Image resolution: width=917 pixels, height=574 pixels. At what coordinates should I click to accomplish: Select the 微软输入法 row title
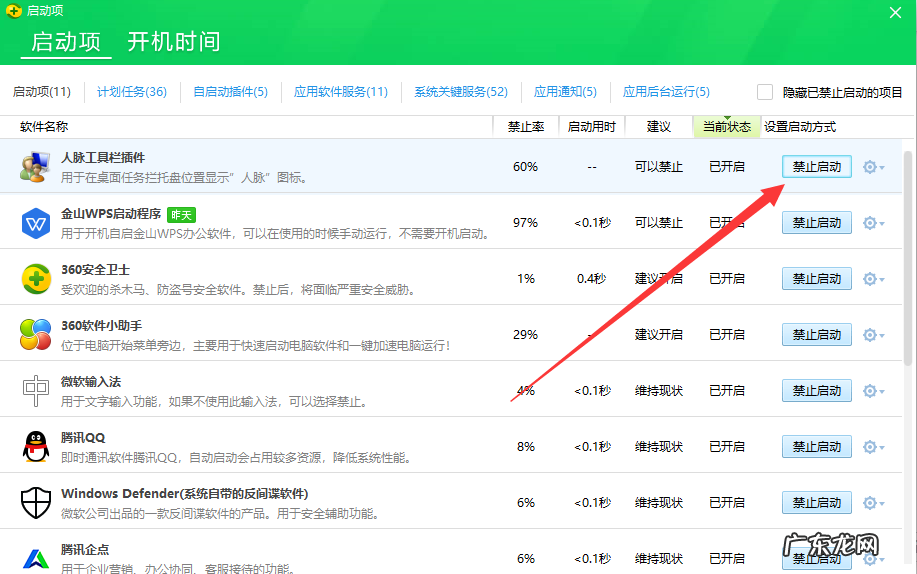tap(91, 382)
